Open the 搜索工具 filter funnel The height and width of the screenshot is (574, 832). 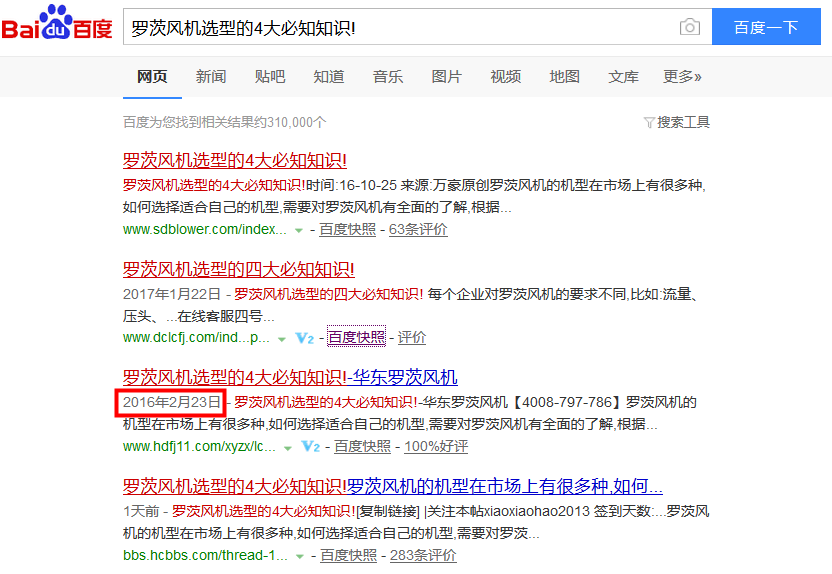tap(650, 122)
